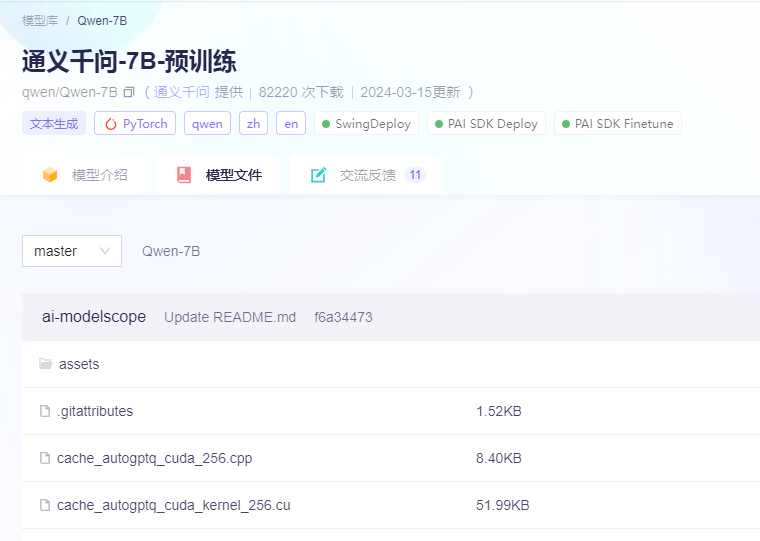This screenshot has height=541, width=760.
Task: Click the 文本生成 tag
Action: click(x=54, y=124)
